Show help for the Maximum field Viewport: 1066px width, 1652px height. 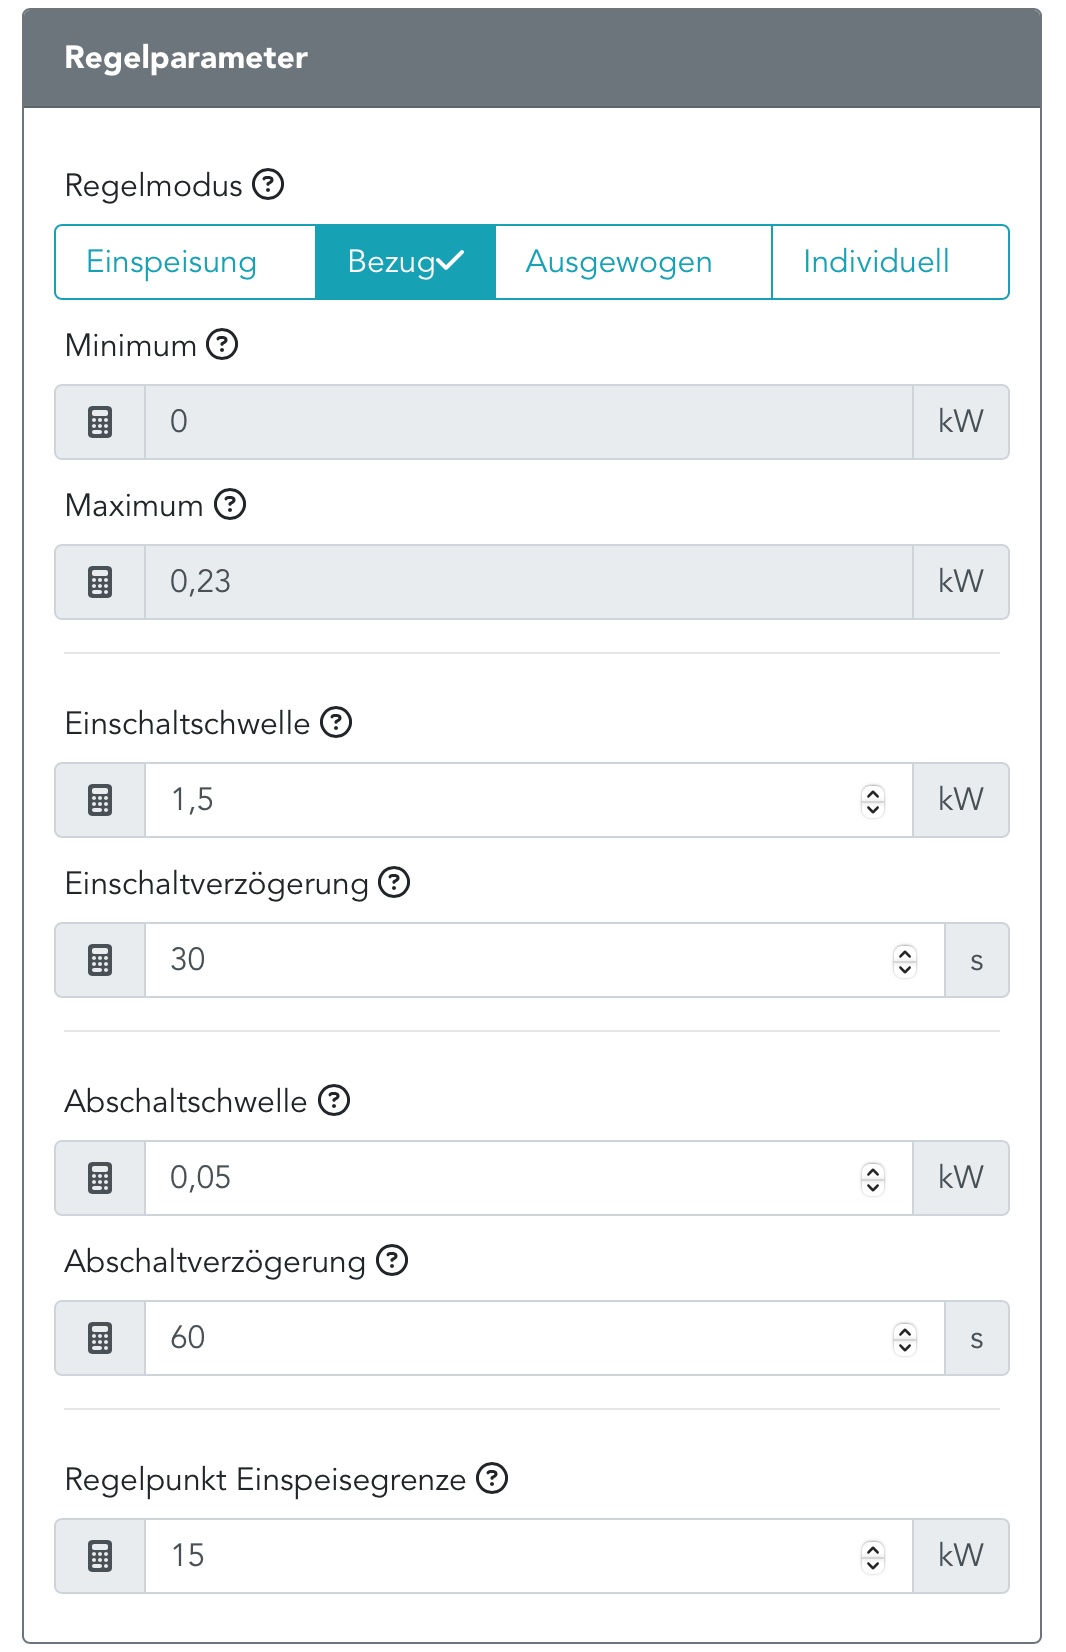[x=230, y=505]
